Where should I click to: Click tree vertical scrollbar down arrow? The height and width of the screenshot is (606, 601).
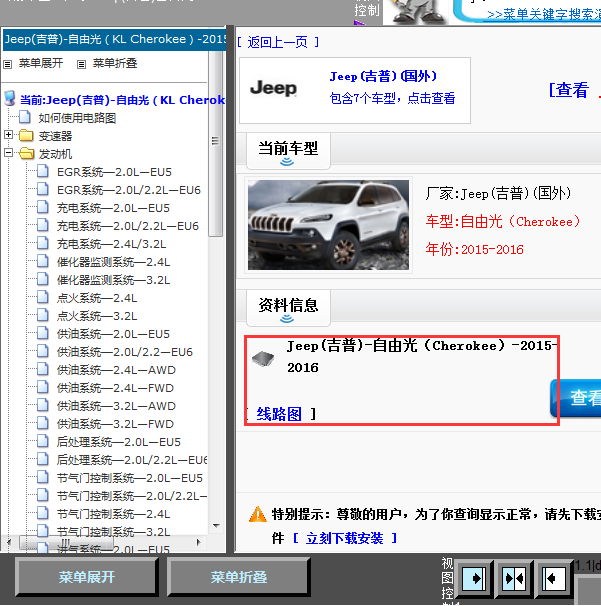[216, 526]
